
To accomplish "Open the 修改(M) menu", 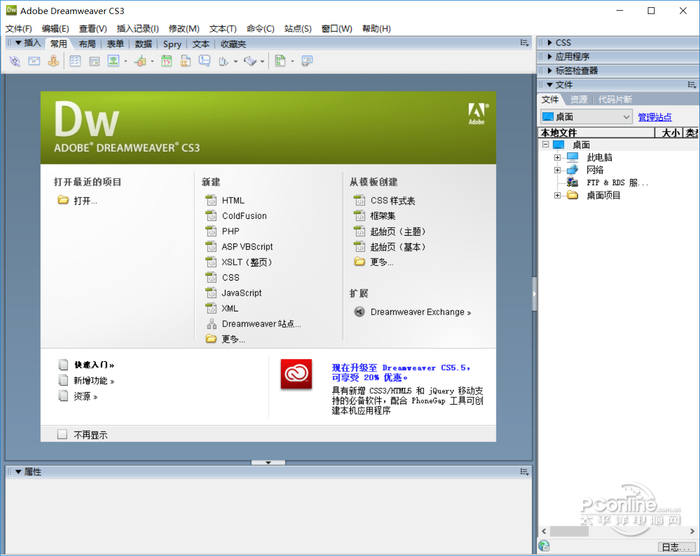I will coord(184,29).
